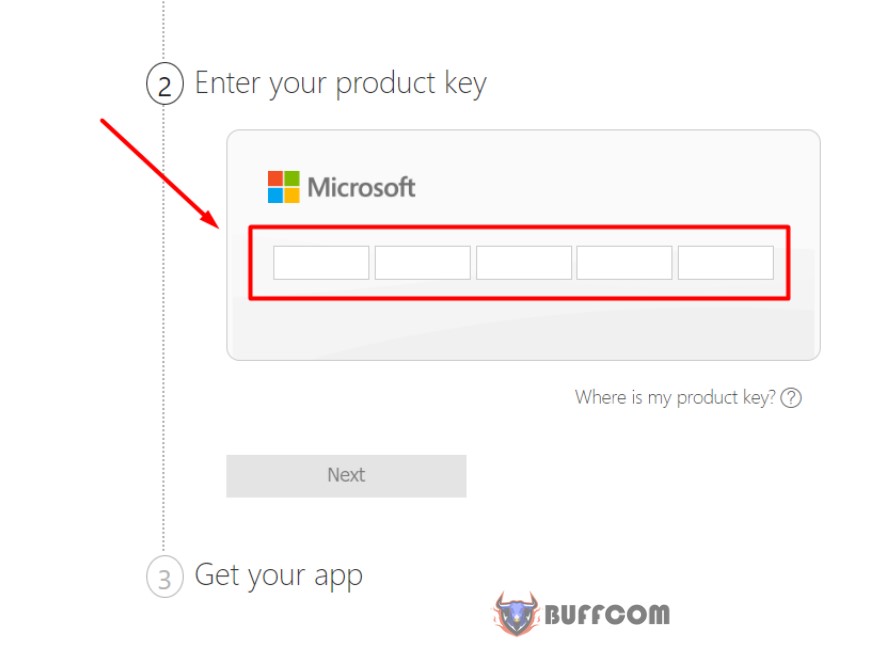Expand the 'Get your app' step
Screen dimensions: 886x646
[x=279, y=576]
